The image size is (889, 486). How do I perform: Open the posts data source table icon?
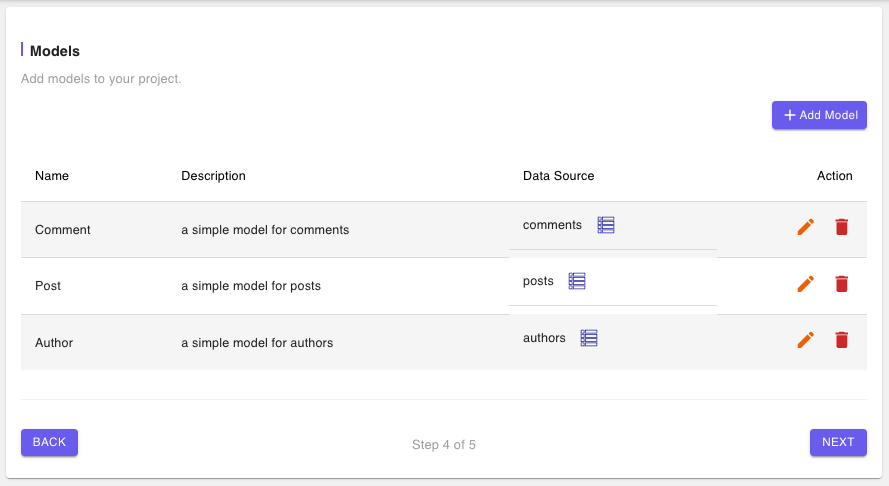[577, 281]
